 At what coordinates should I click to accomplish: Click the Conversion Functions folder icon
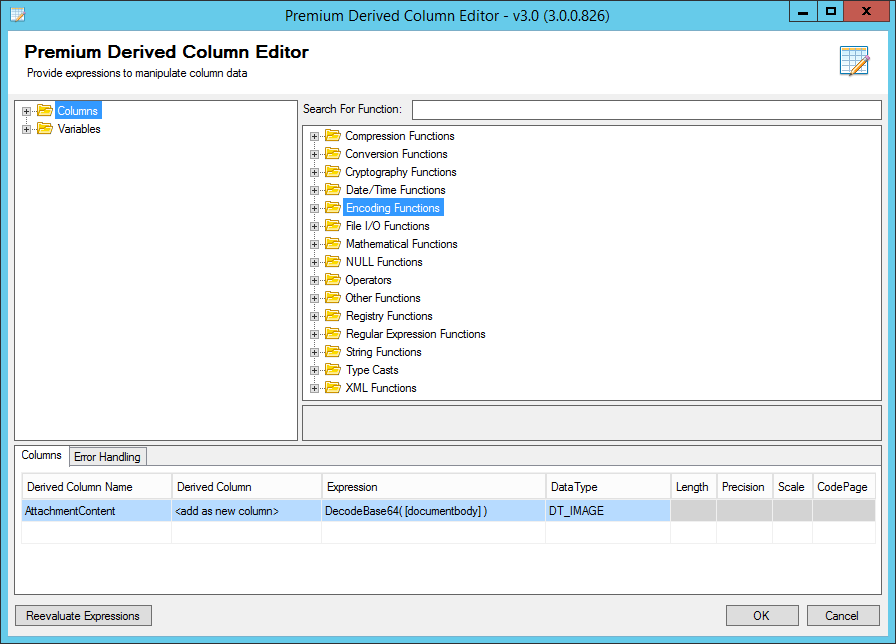pos(333,154)
